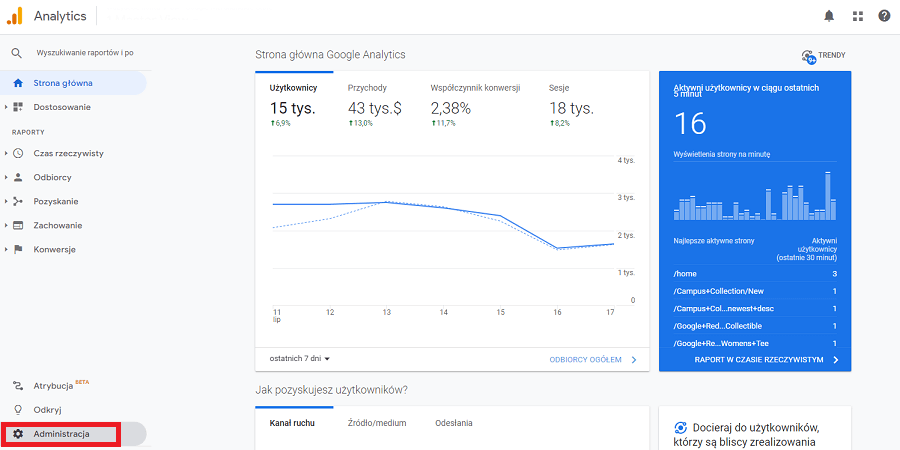The image size is (900, 450).
Task: Go to Strona główna in the sidebar
Action: [x=73, y=83]
